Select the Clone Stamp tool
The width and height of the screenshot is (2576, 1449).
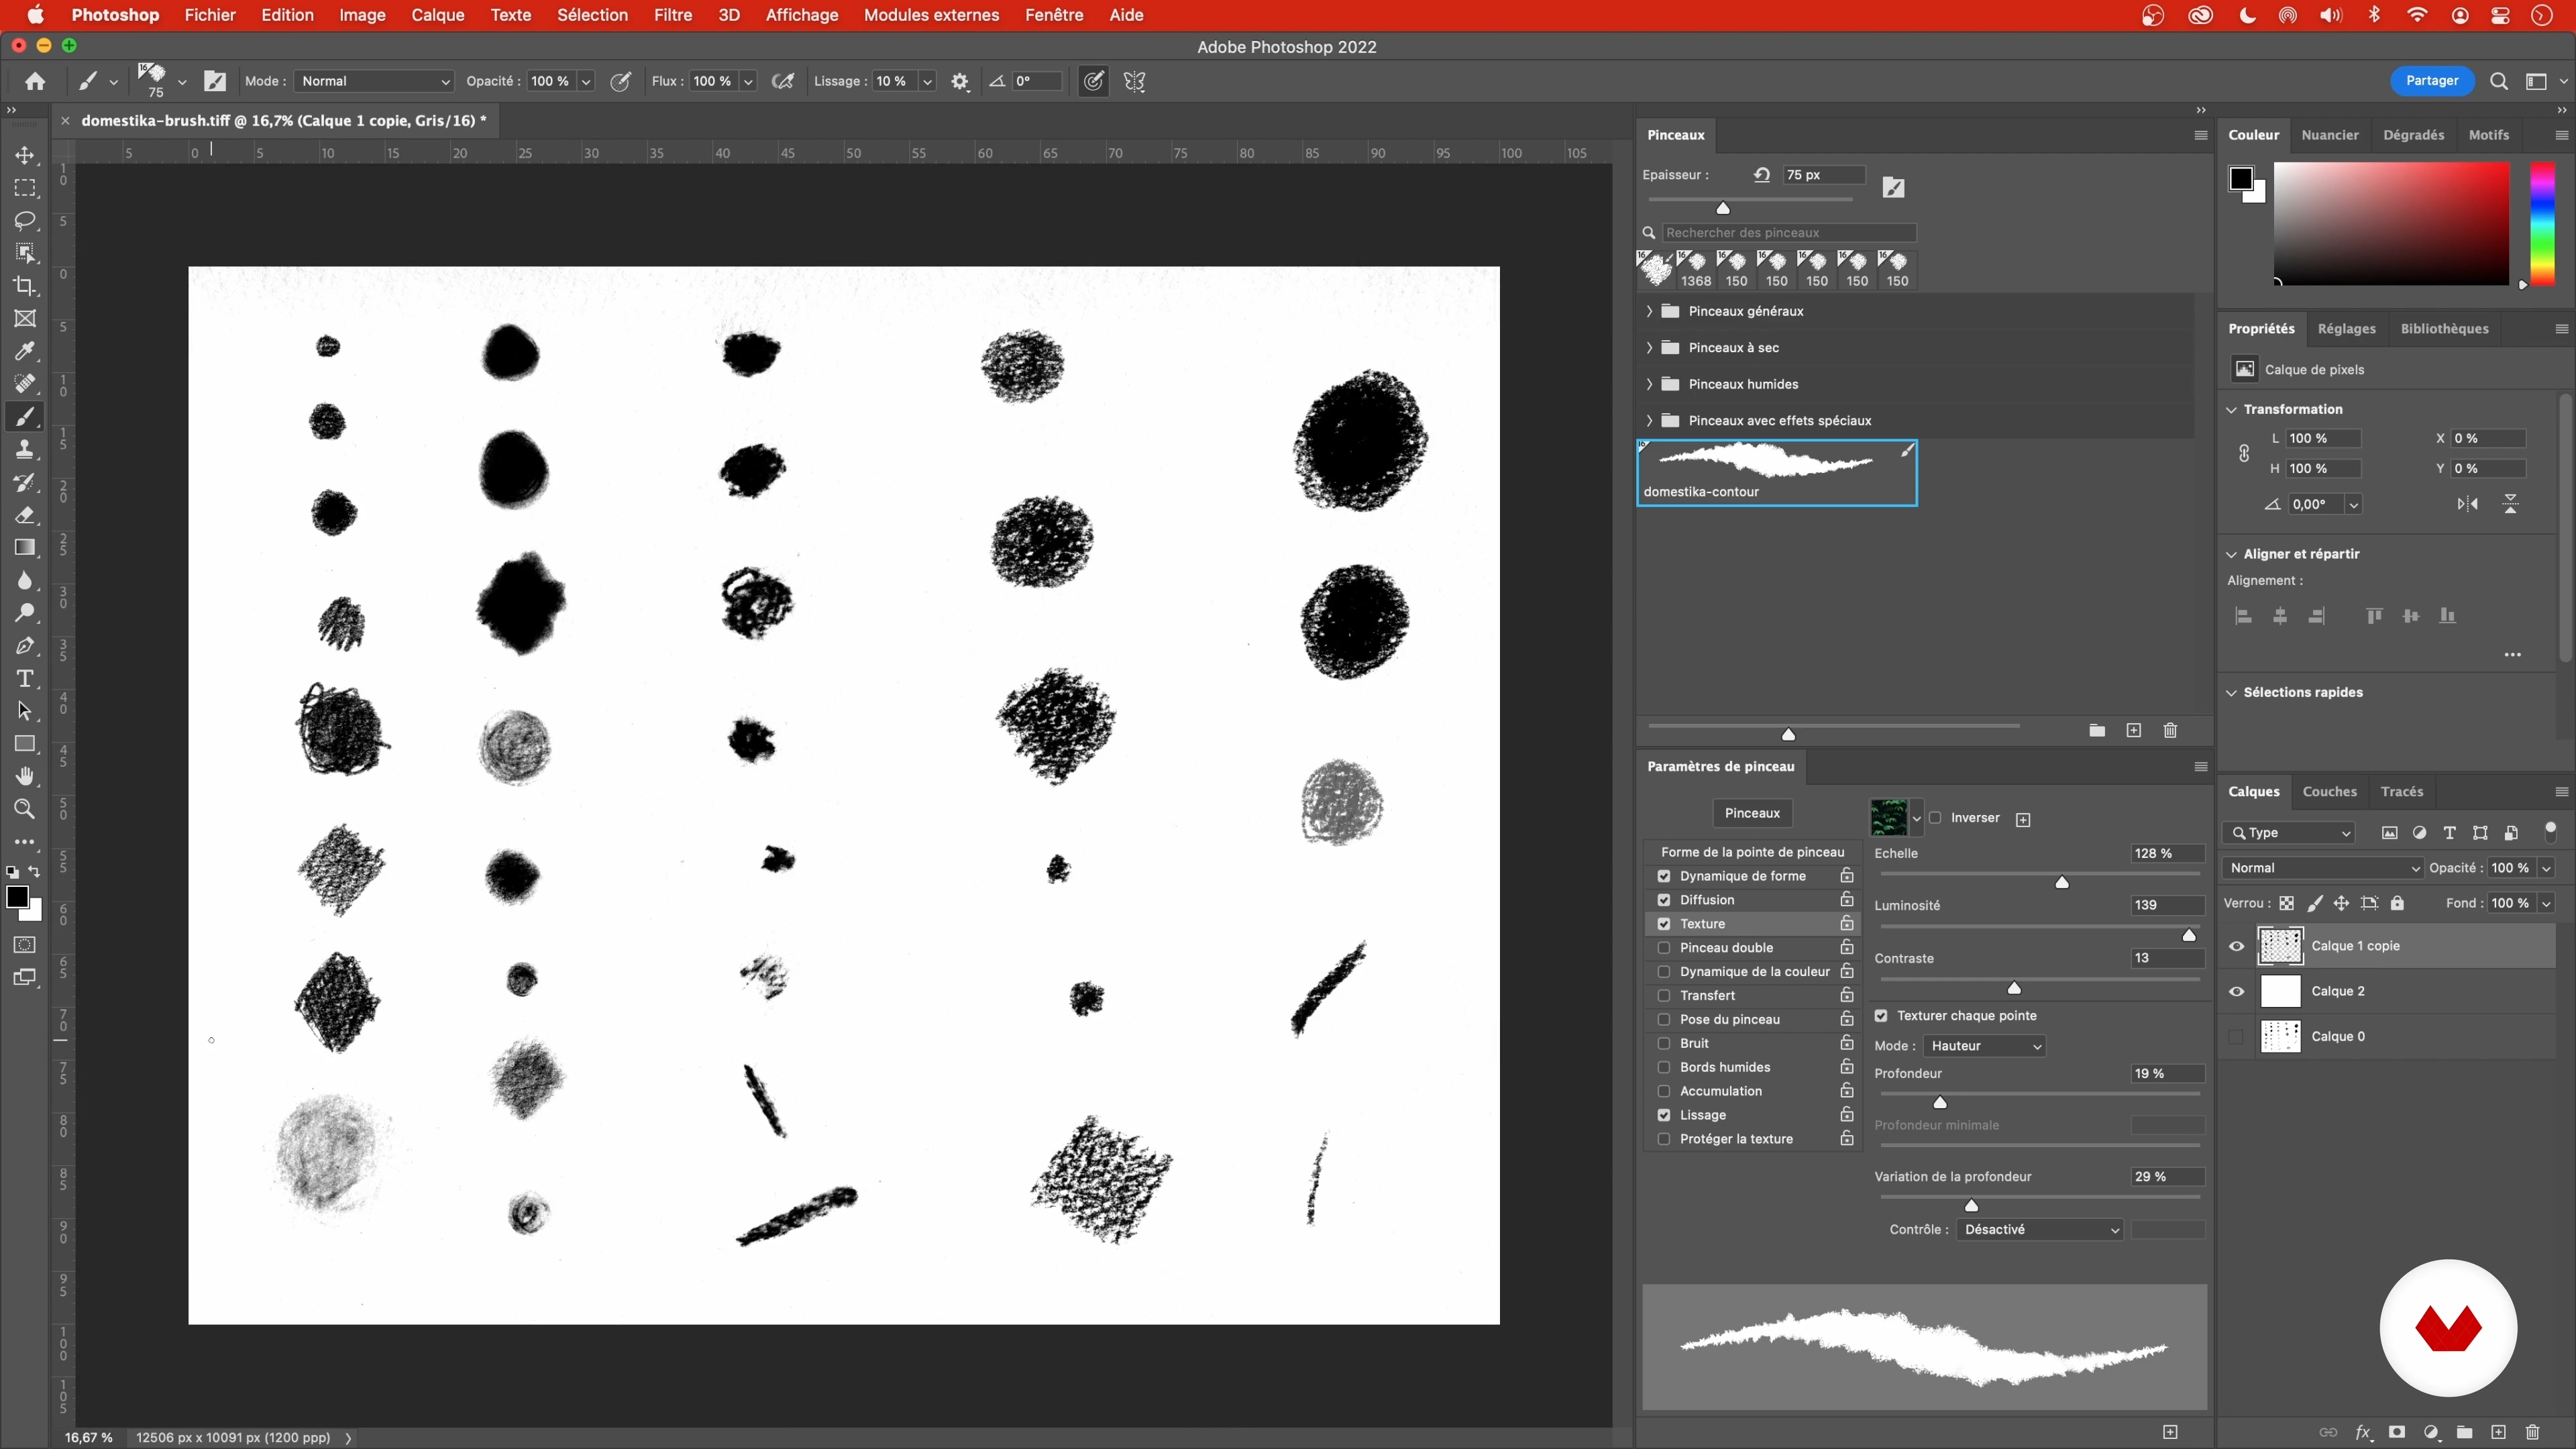25,449
